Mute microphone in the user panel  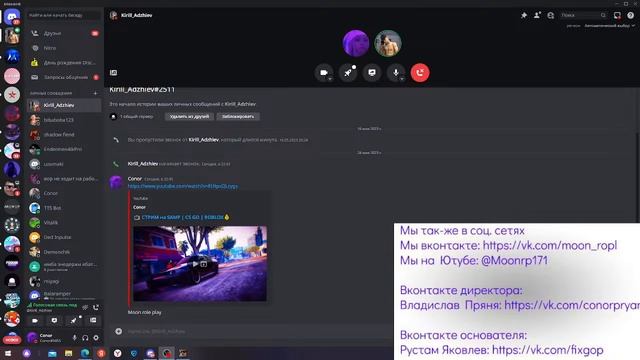pos(74,338)
